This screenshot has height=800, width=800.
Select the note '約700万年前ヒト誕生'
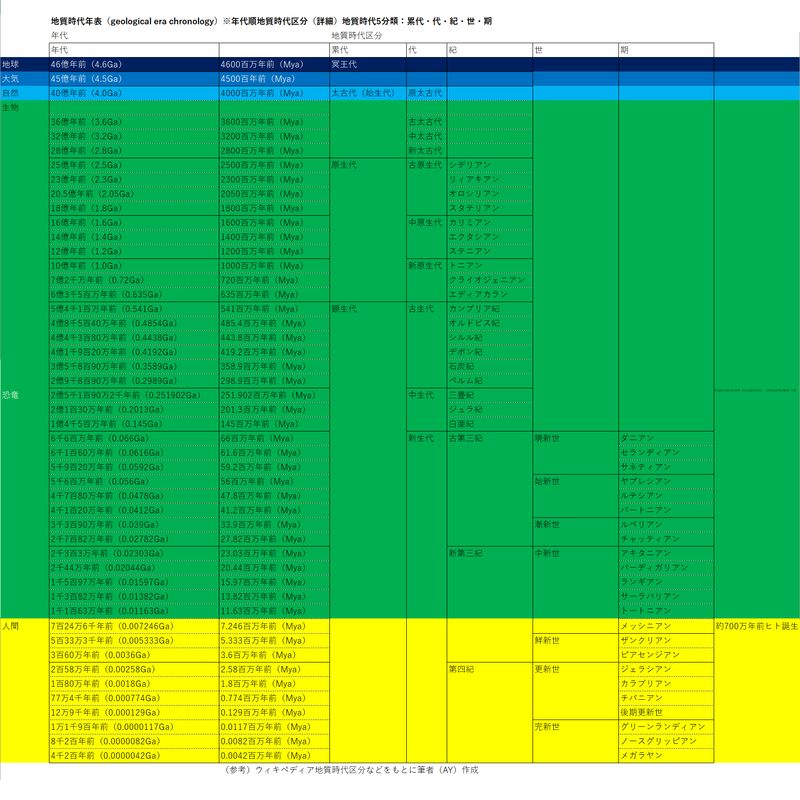coord(757,626)
